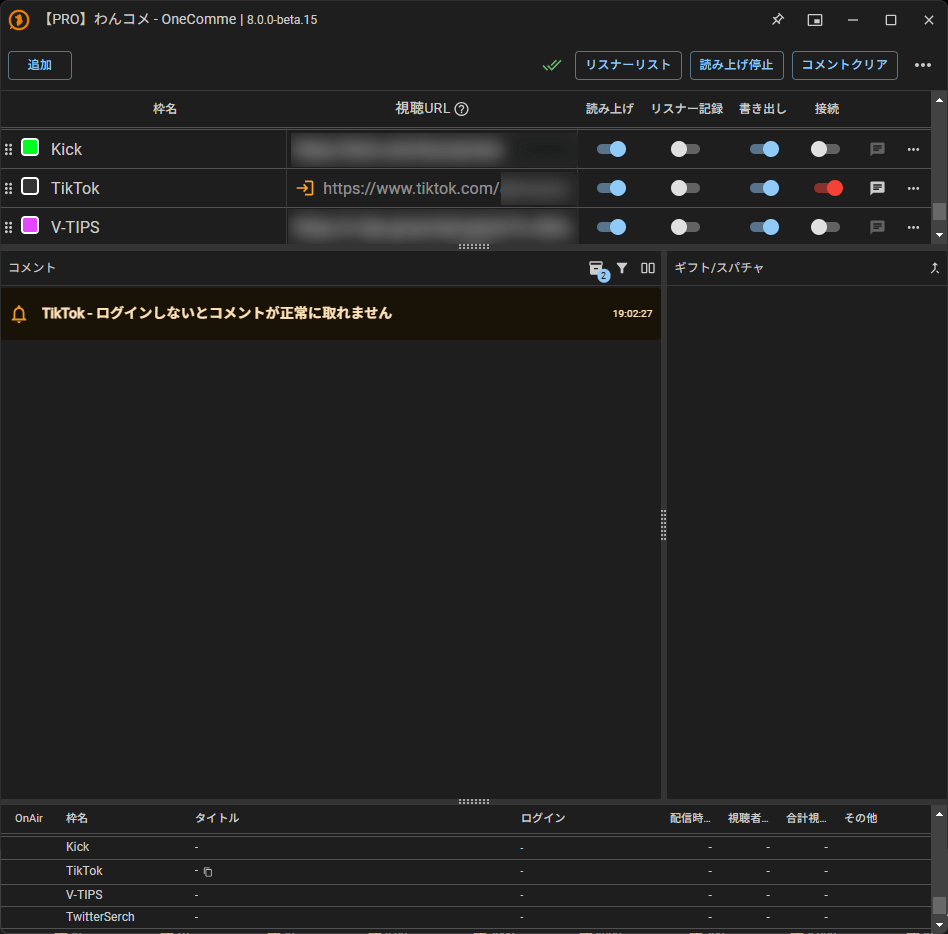
Task: Toggle split column view in comments
Action: pos(648,268)
